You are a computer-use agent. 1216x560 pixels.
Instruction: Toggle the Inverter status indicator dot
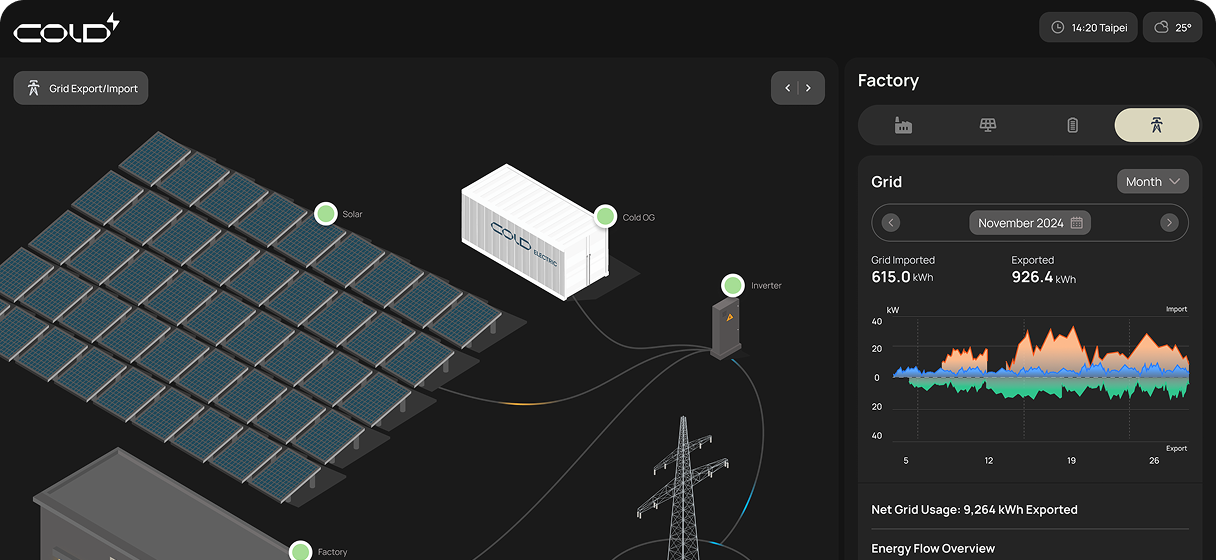[x=733, y=285]
